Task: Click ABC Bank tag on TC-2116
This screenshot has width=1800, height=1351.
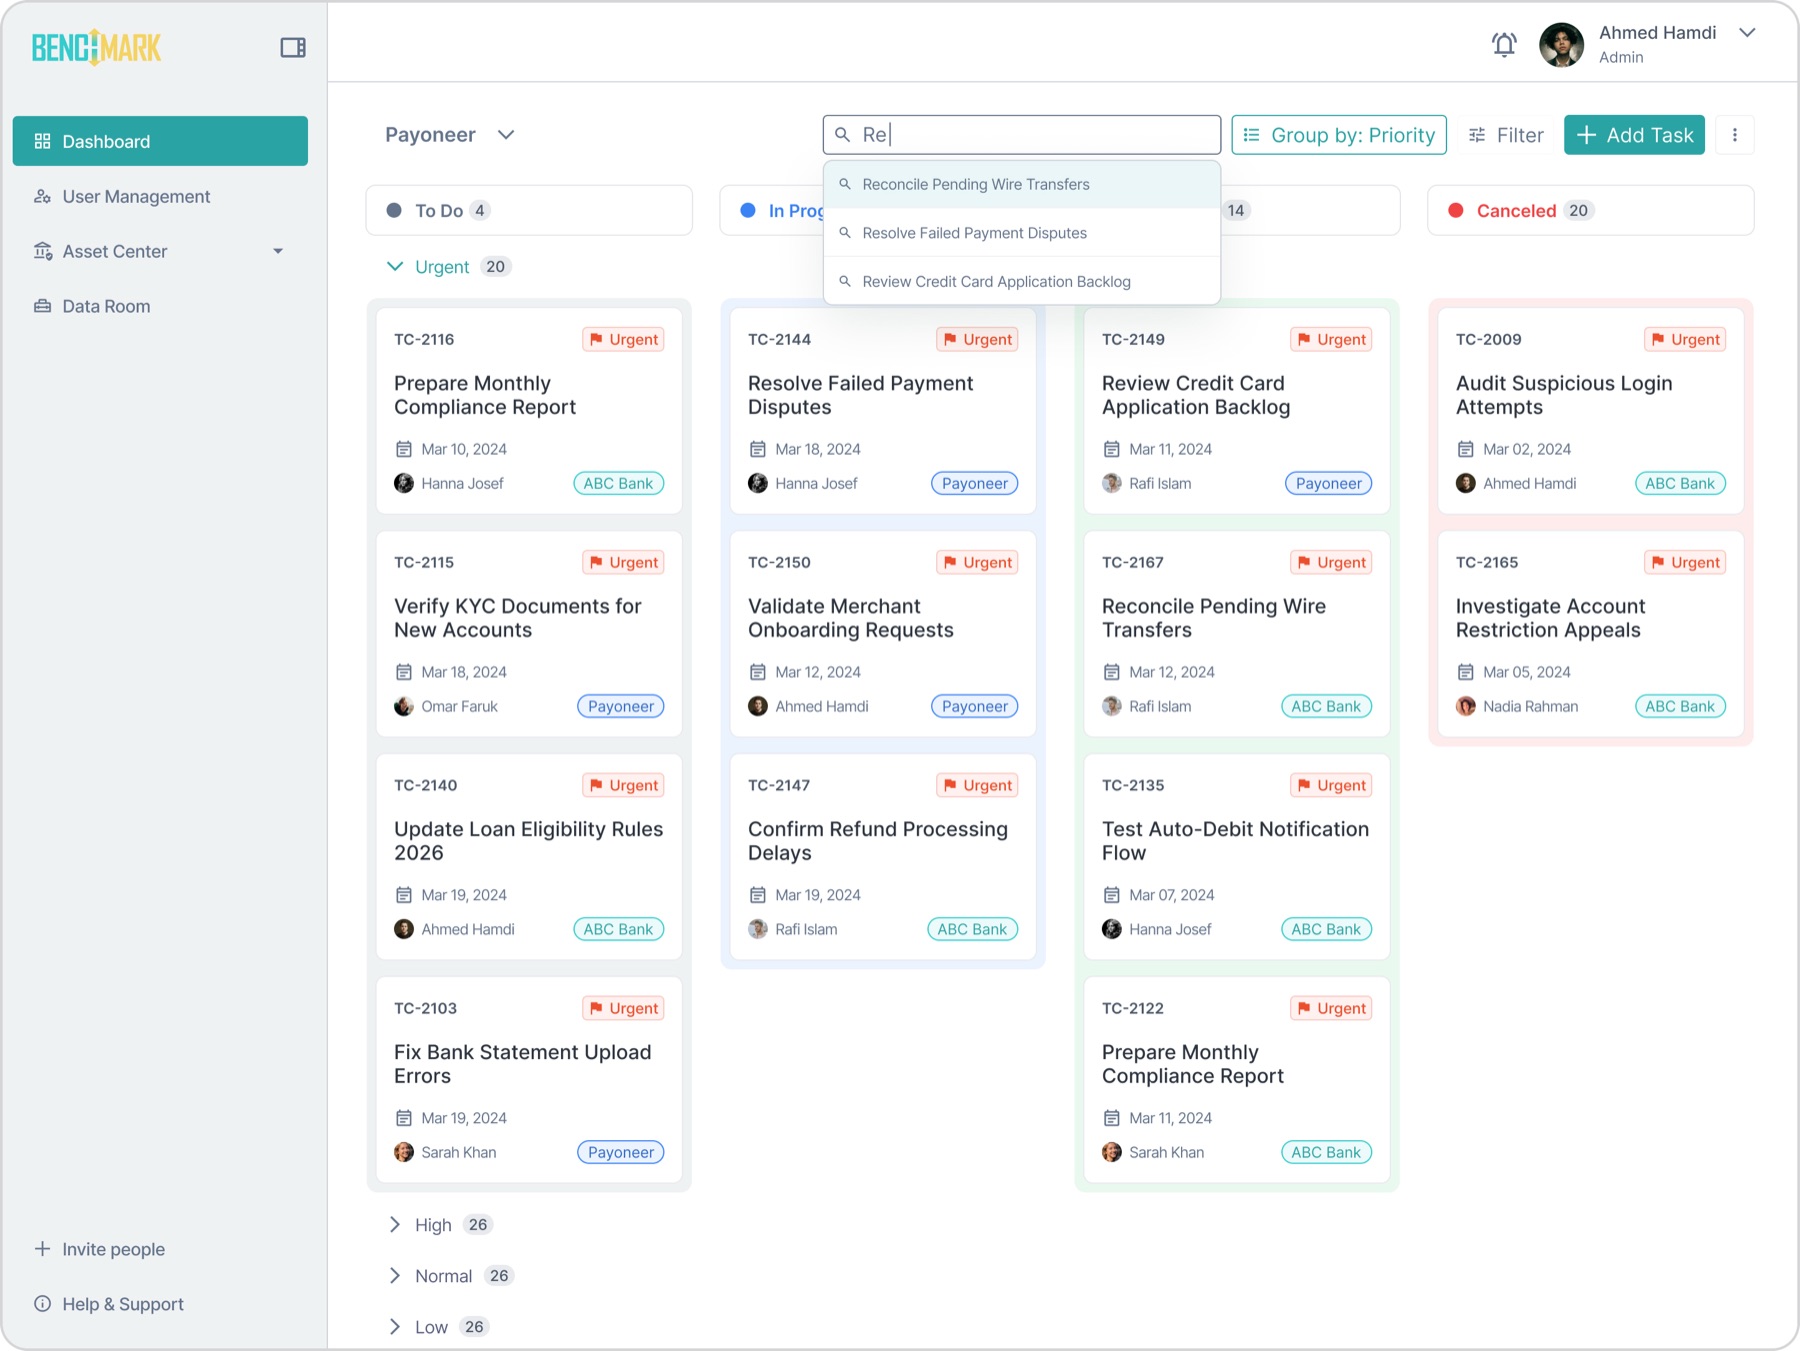Action: [618, 483]
